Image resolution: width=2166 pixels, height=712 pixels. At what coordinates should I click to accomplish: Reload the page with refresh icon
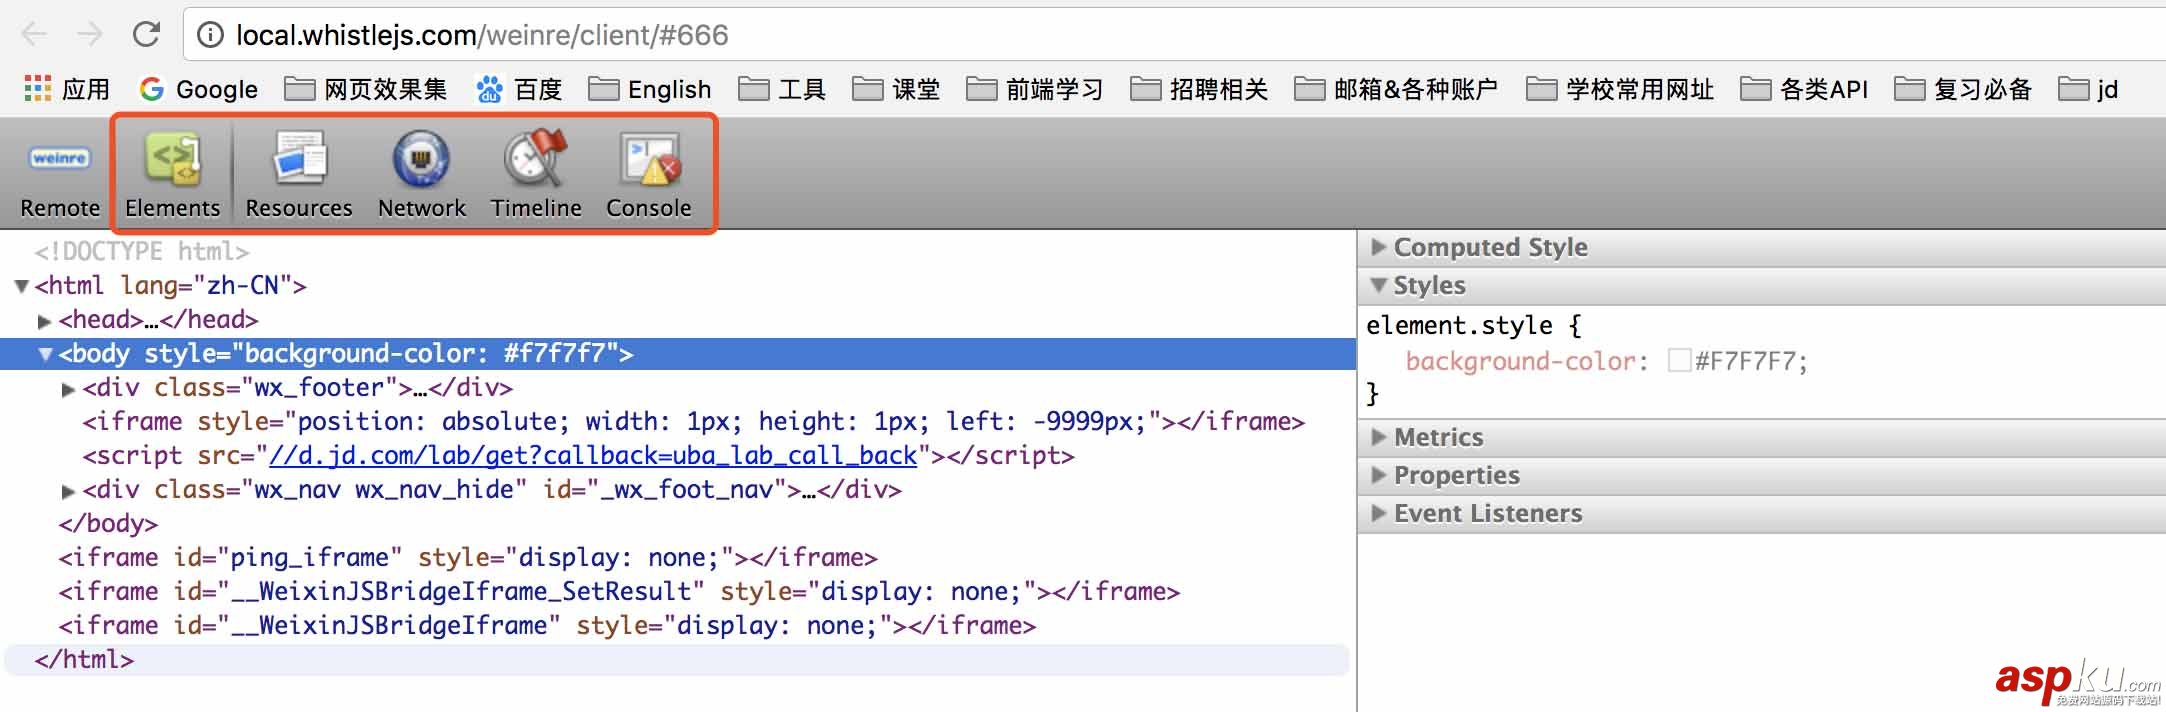click(x=146, y=35)
